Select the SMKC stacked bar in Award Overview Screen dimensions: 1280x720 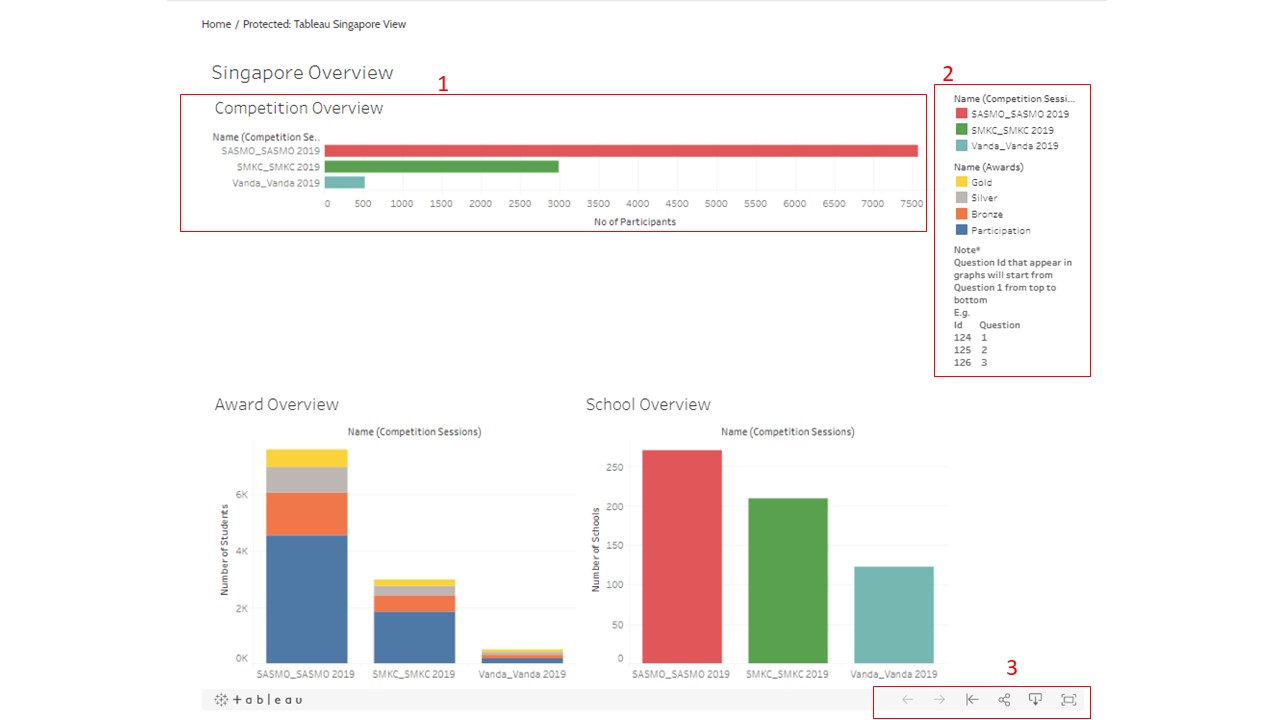click(415, 620)
